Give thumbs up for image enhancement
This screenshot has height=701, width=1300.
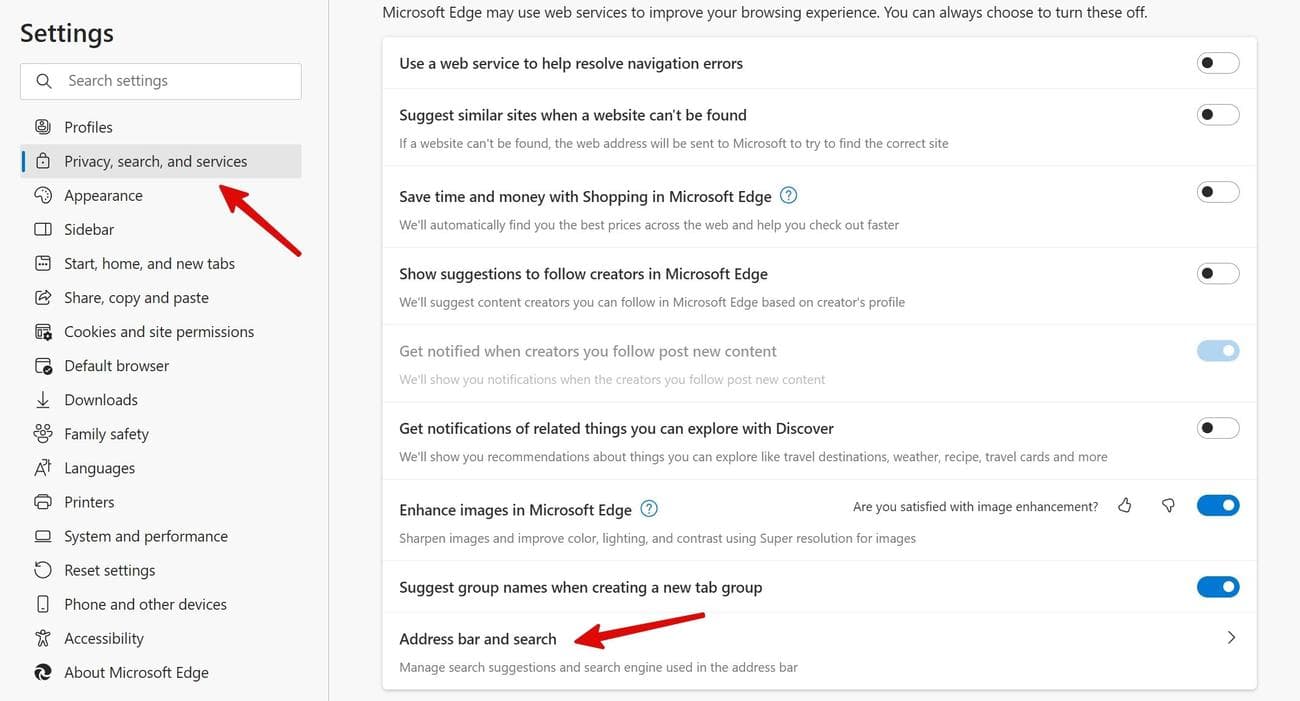point(1124,506)
